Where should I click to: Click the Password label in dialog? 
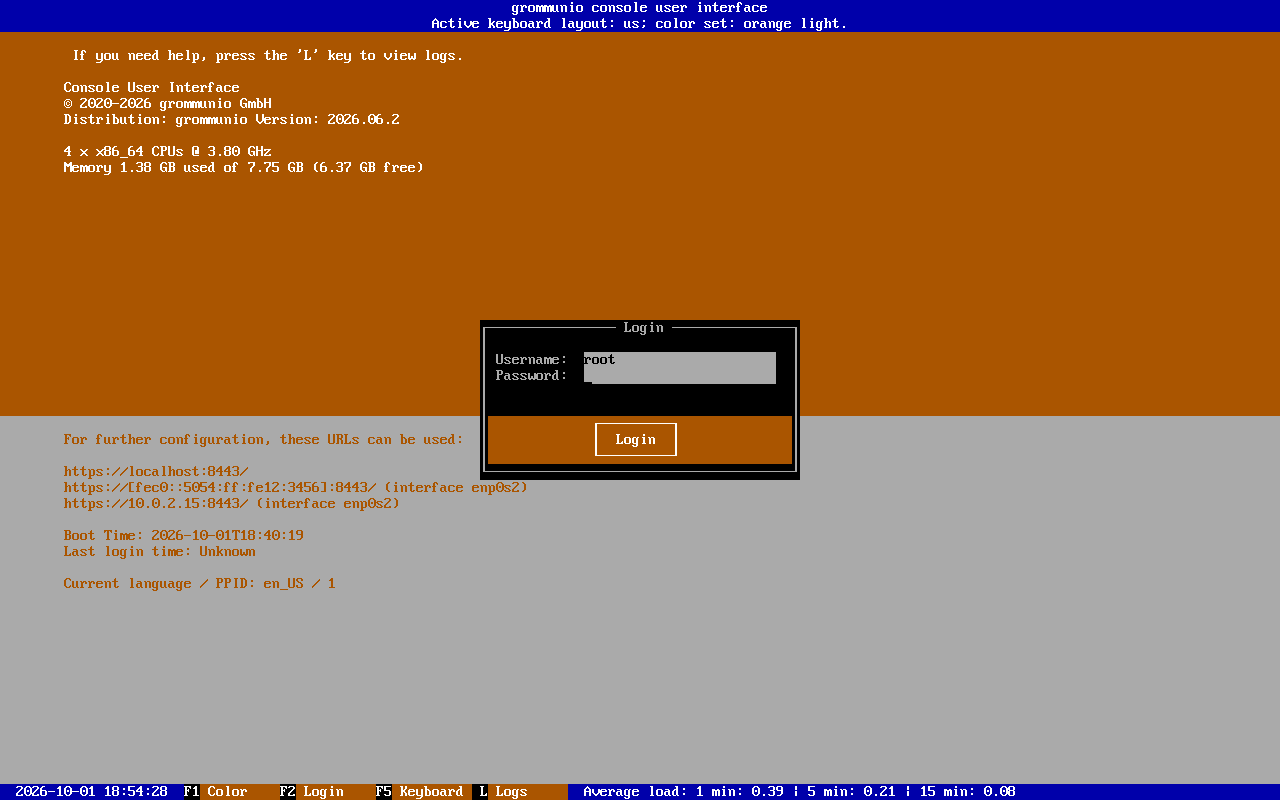(x=532, y=376)
